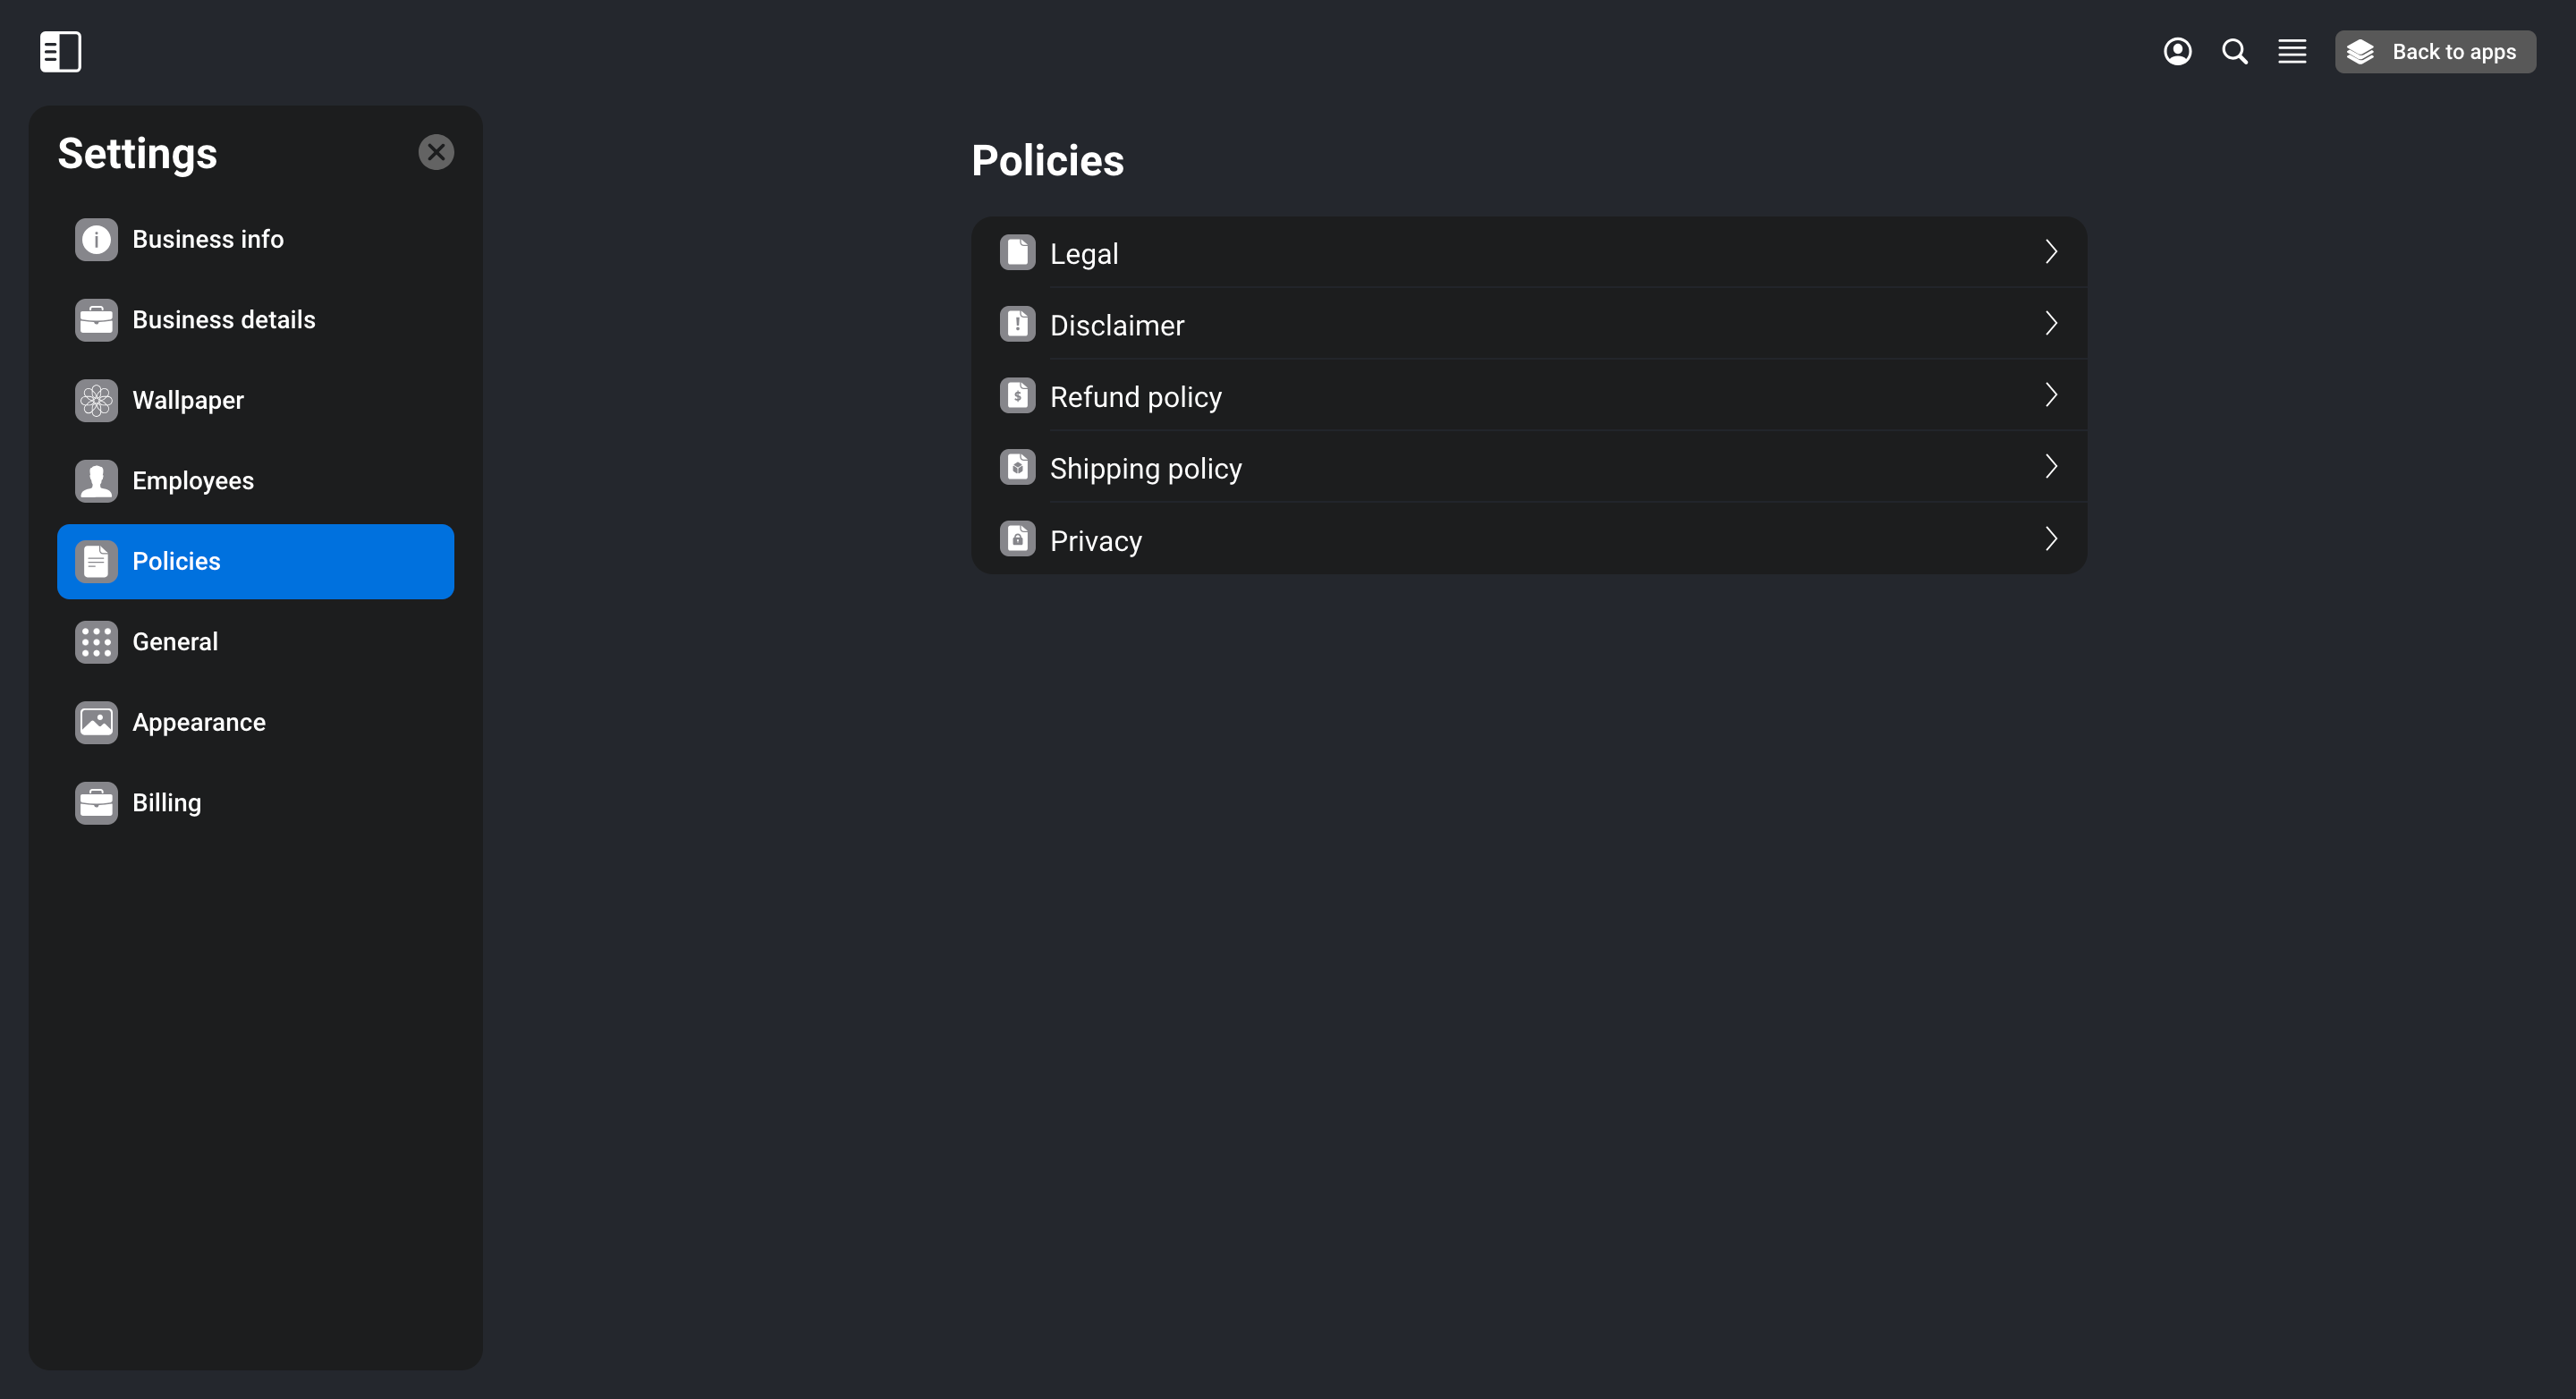Toggle the sidebar panel icon
This screenshot has height=1399, width=2576.
point(60,51)
